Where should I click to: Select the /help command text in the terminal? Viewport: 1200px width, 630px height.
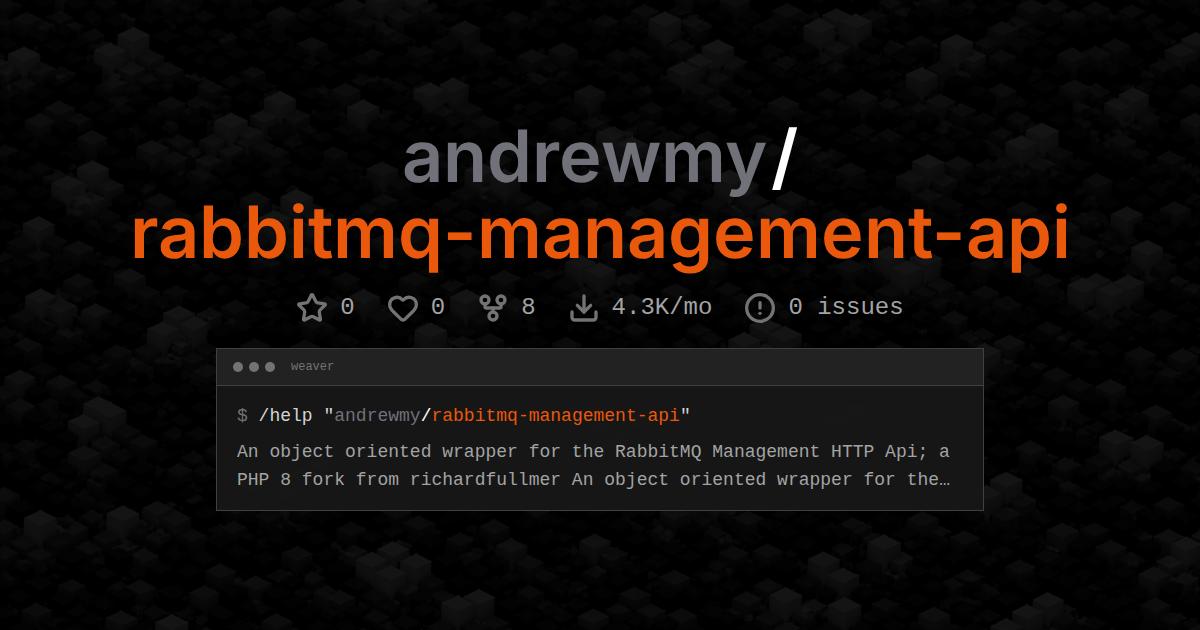283,415
